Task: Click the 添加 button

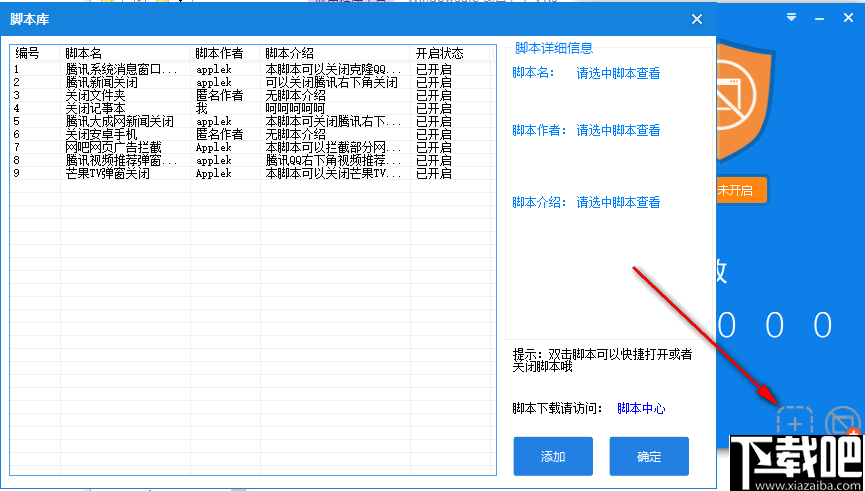Action: click(x=553, y=456)
